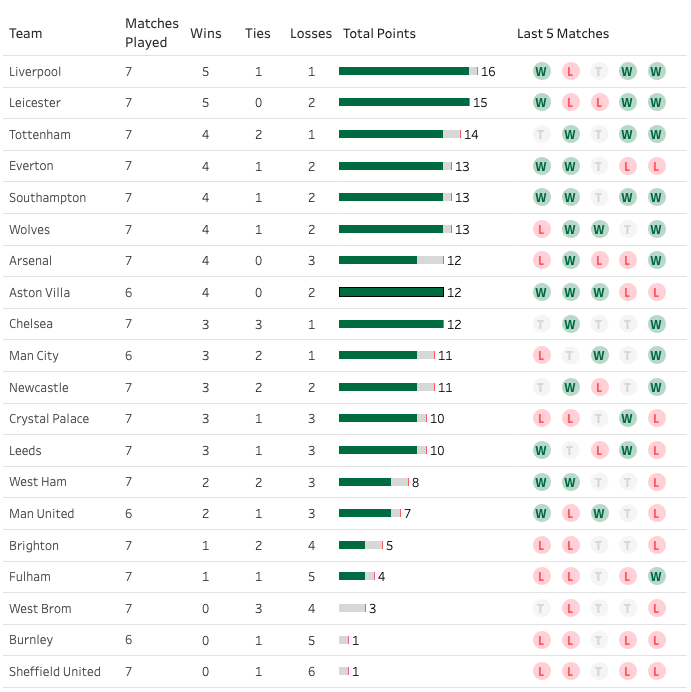The width and height of the screenshot is (691, 692).
Task: Click West Brom's gray Total Points bar
Action: [352, 608]
